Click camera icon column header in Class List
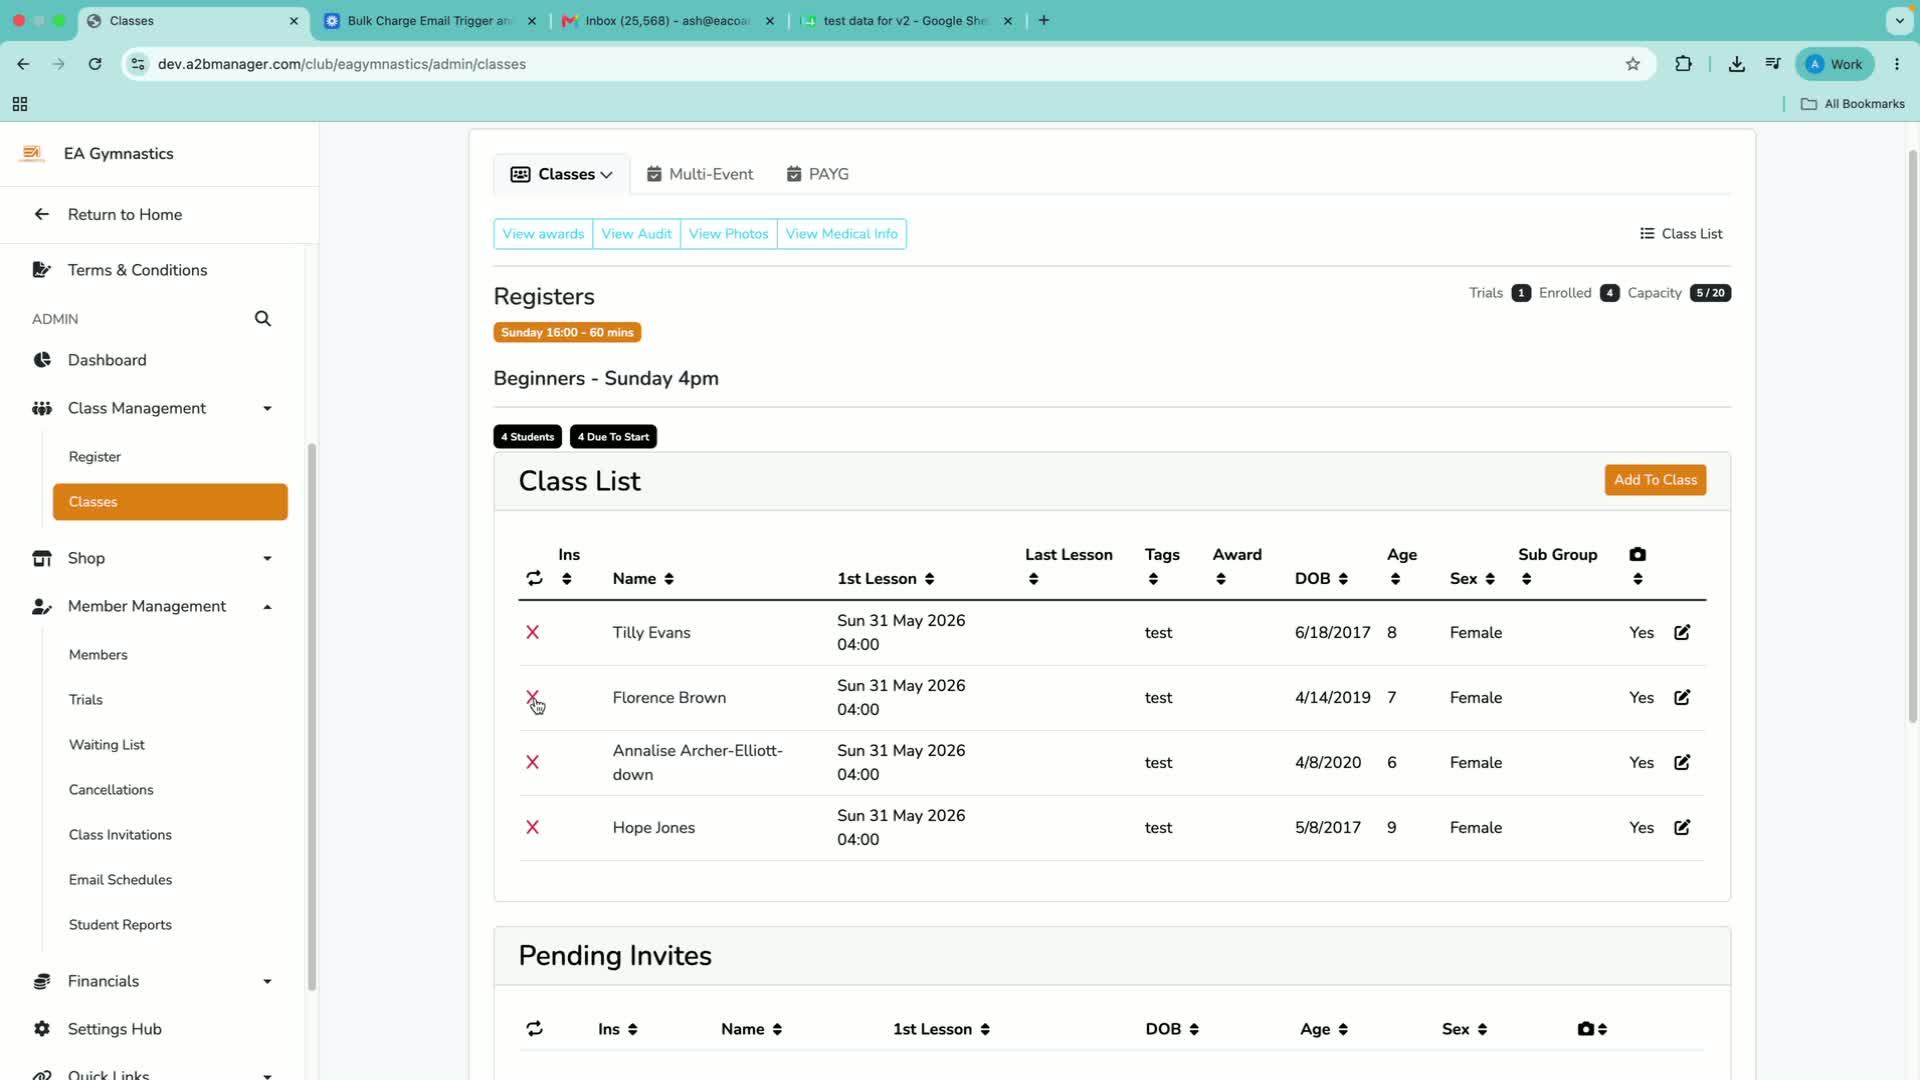The height and width of the screenshot is (1080, 1920). tap(1637, 555)
